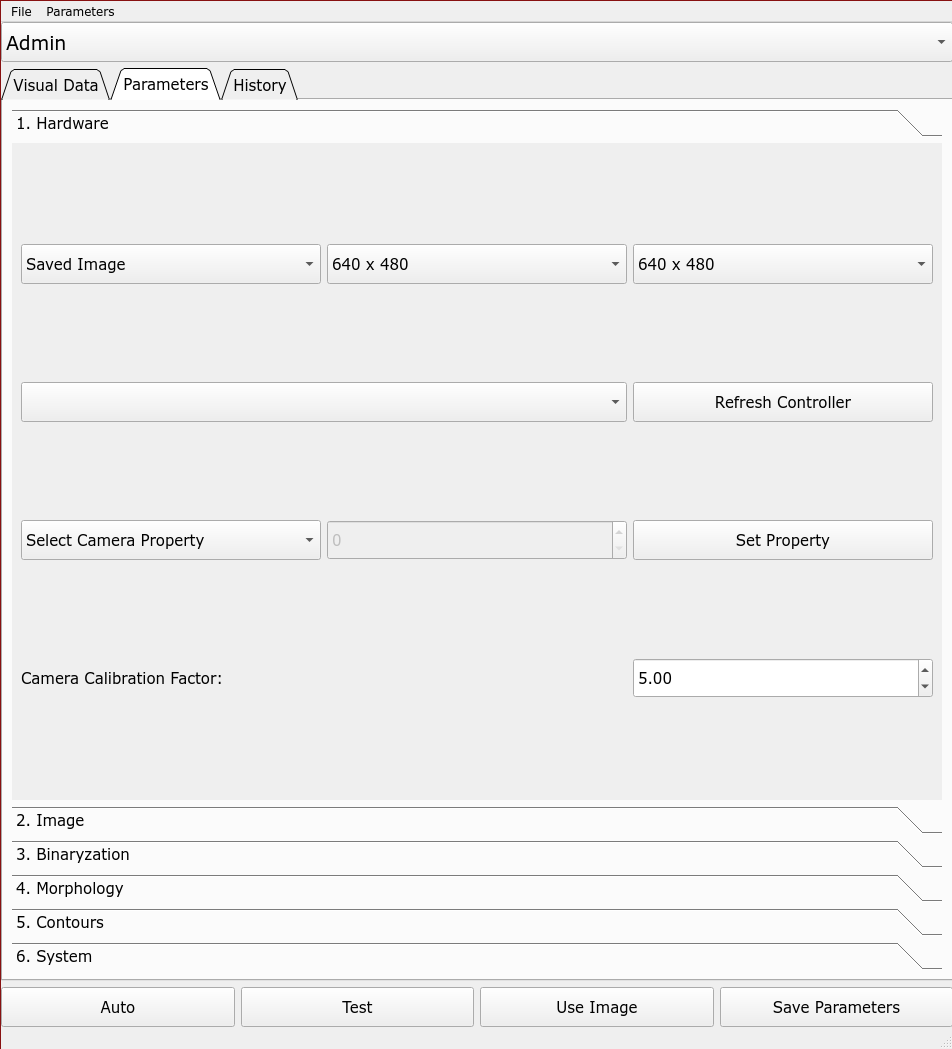The image size is (952, 1049).
Task: Open the Select Camera Property dropdown
Action: (171, 540)
